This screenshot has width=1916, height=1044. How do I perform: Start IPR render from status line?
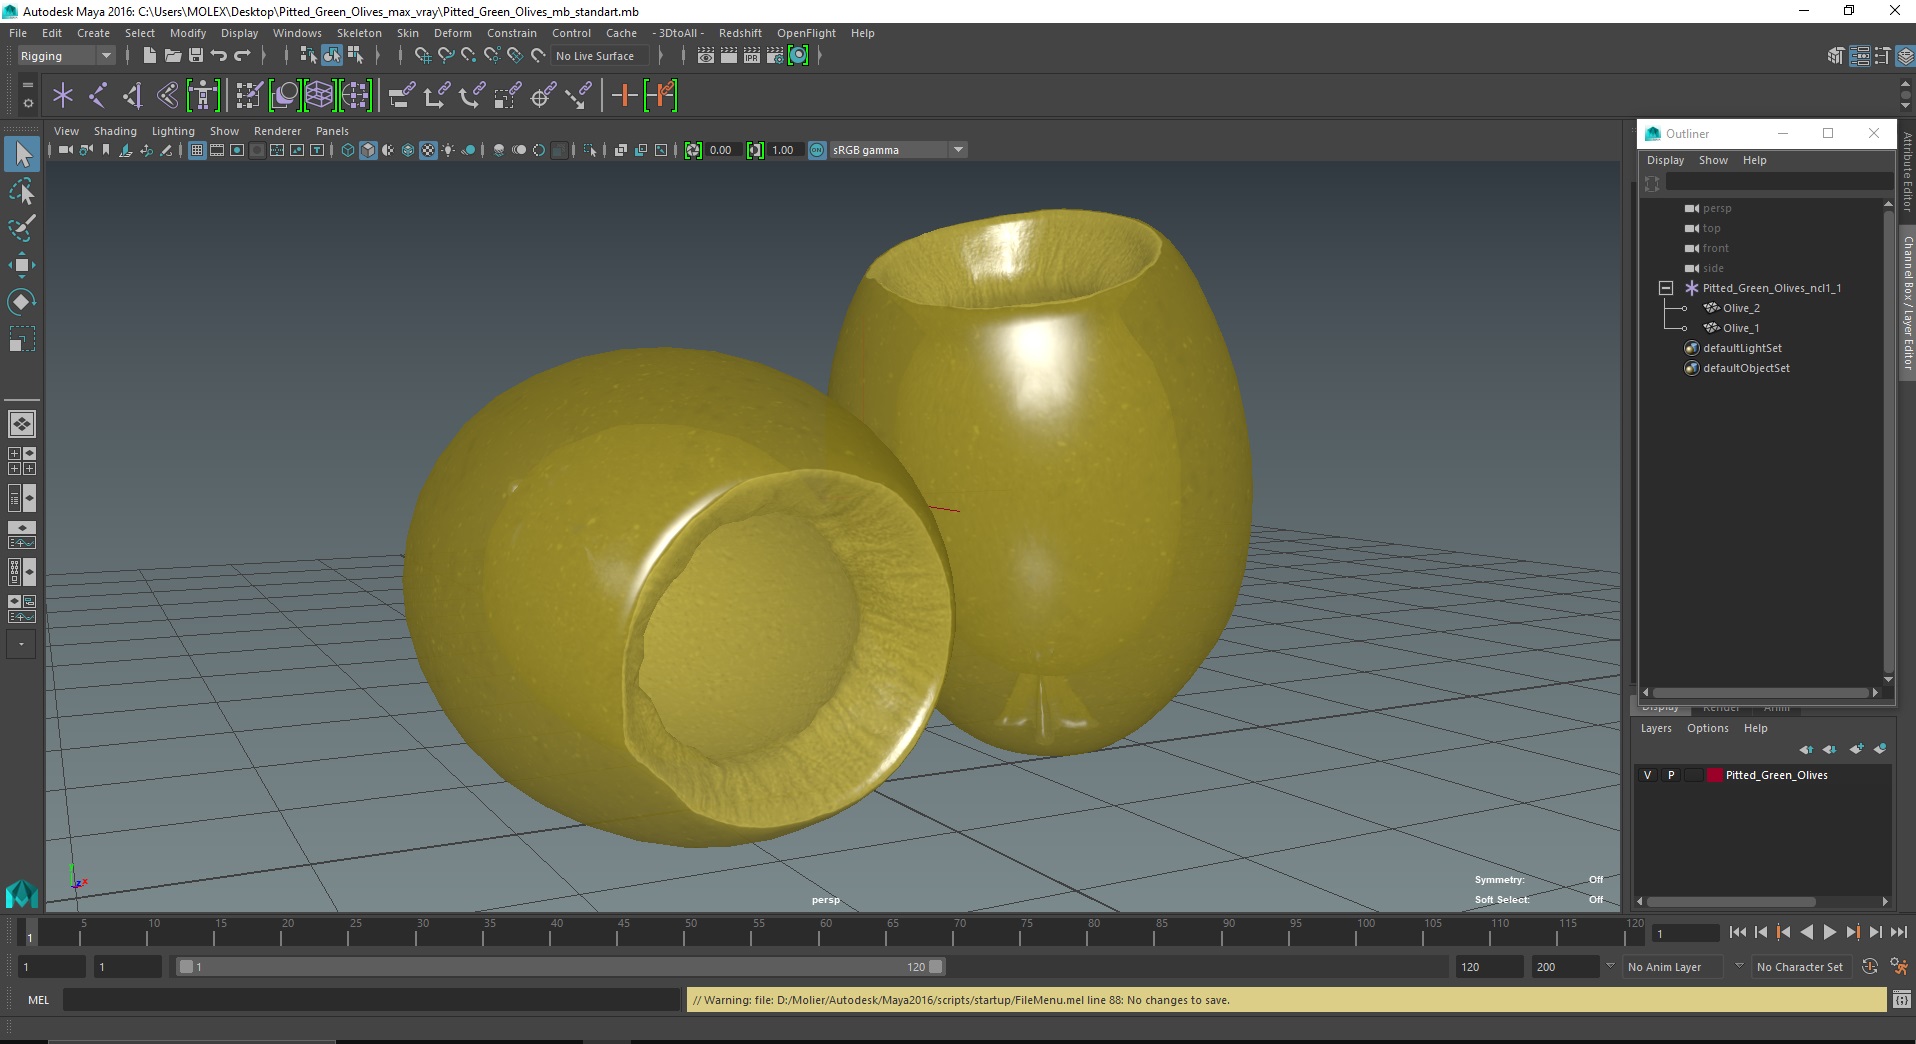(x=752, y=56)
